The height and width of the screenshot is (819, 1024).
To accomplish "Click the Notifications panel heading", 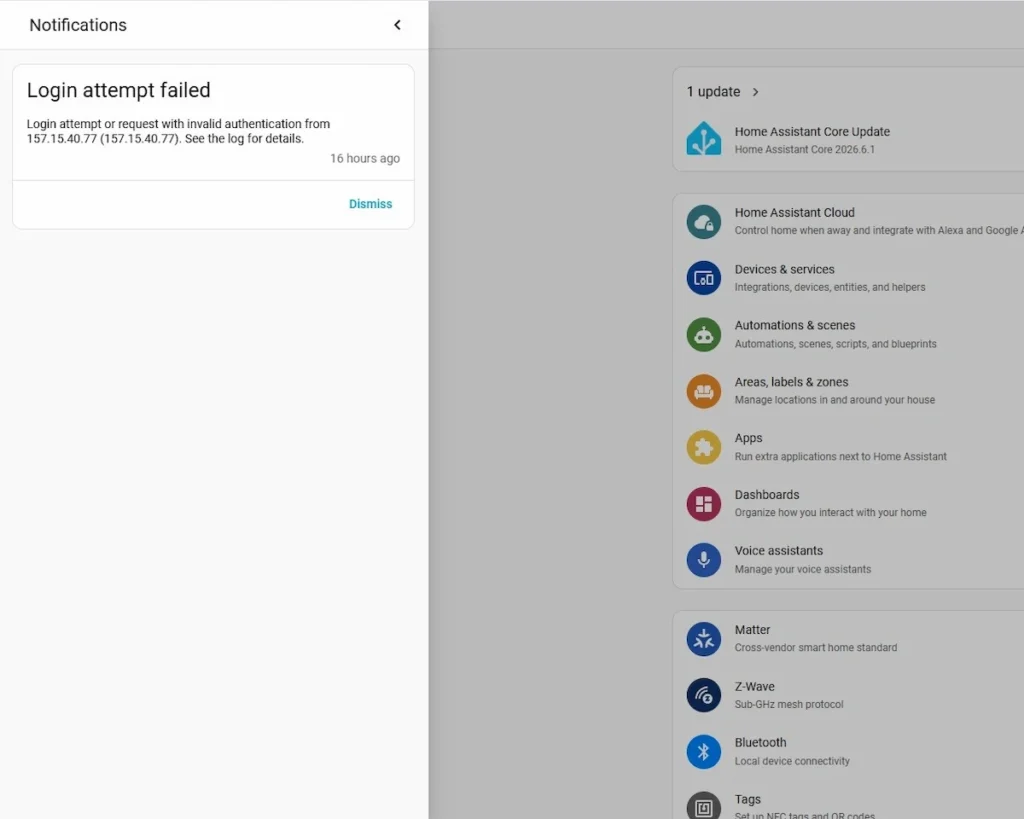I will (78, 25).
